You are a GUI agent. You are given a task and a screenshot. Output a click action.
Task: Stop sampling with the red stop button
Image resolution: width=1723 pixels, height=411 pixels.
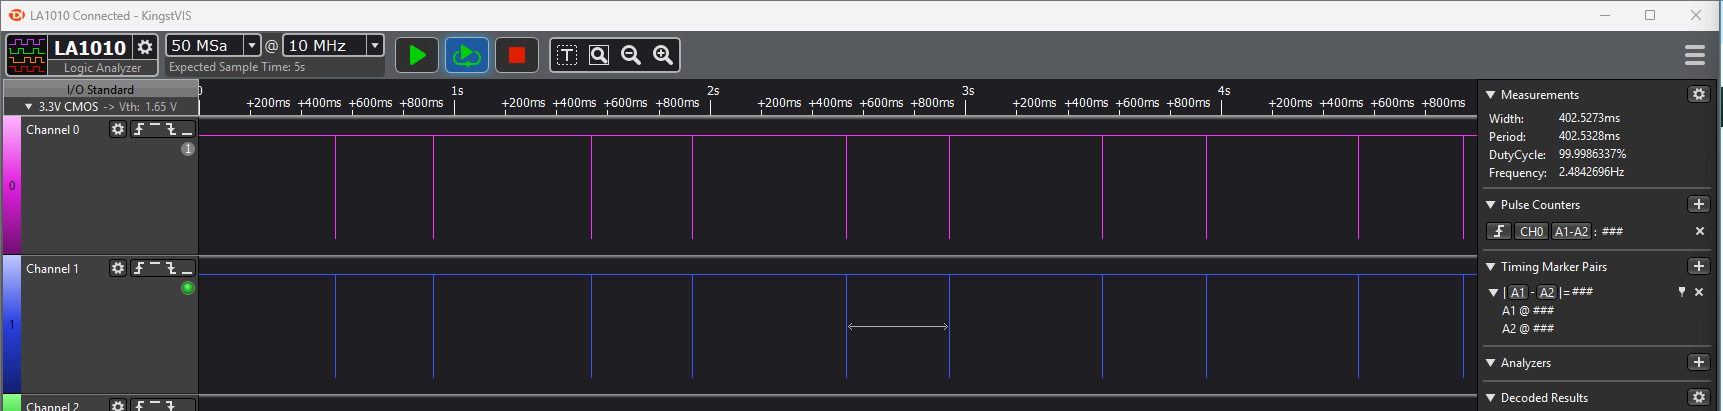click(517, 55)
